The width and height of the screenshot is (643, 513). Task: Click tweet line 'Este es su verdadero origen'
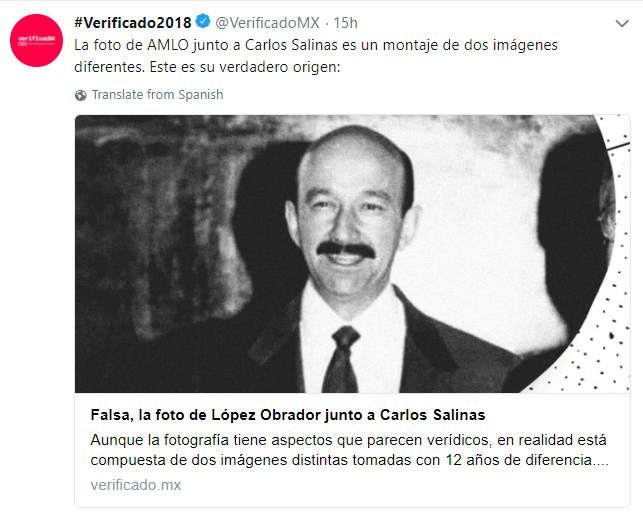point(245,67)
